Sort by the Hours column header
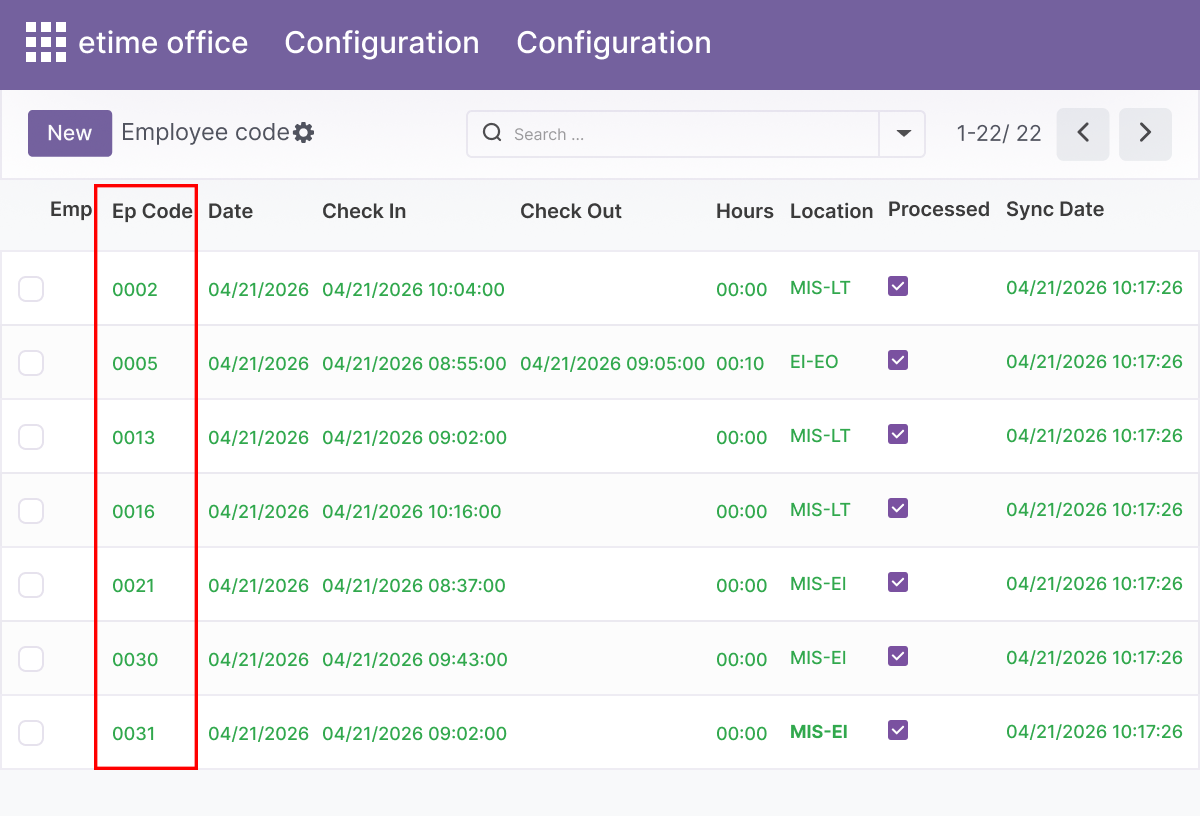1200x816 pixels. (x=745, y=211)
